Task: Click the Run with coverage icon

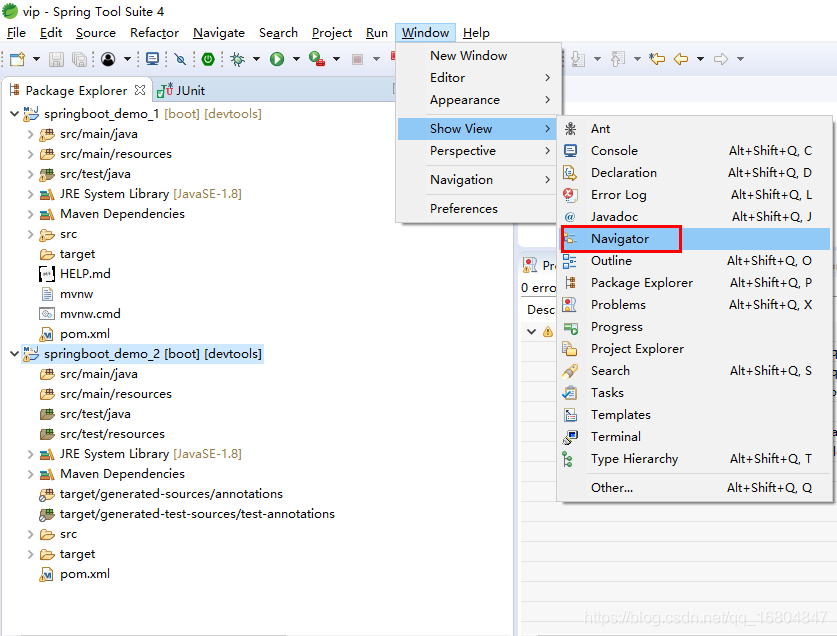Action: click(317, 59)
